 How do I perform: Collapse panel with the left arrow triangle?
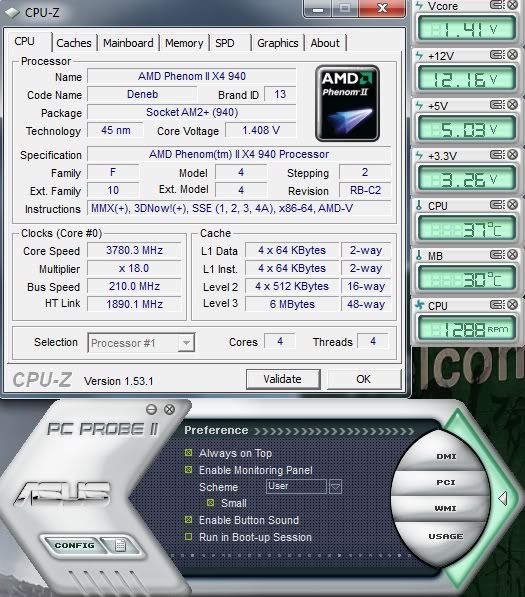click(x=503, y=498)
